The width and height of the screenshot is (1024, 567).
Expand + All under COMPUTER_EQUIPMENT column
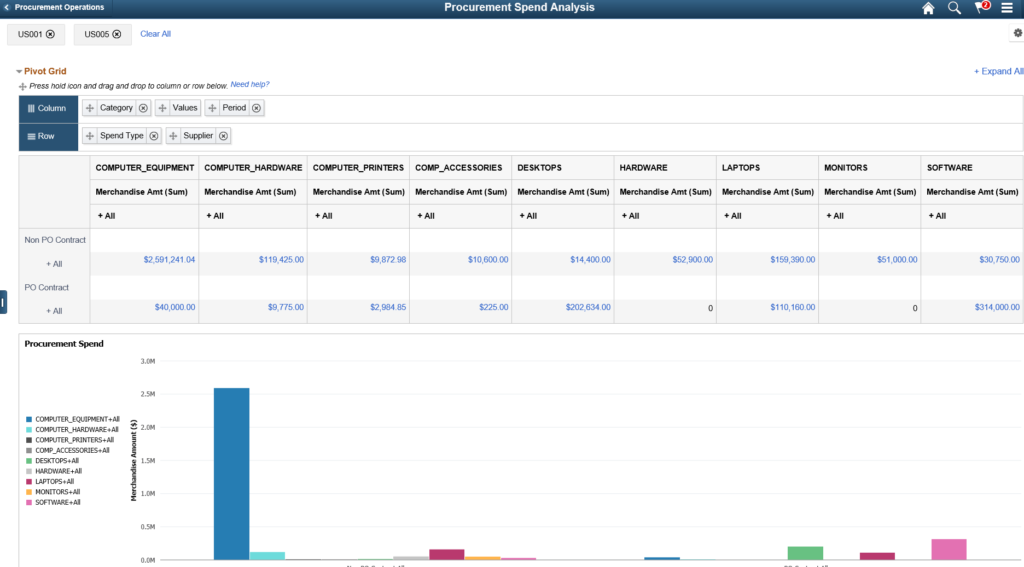(x=106, y=216)
